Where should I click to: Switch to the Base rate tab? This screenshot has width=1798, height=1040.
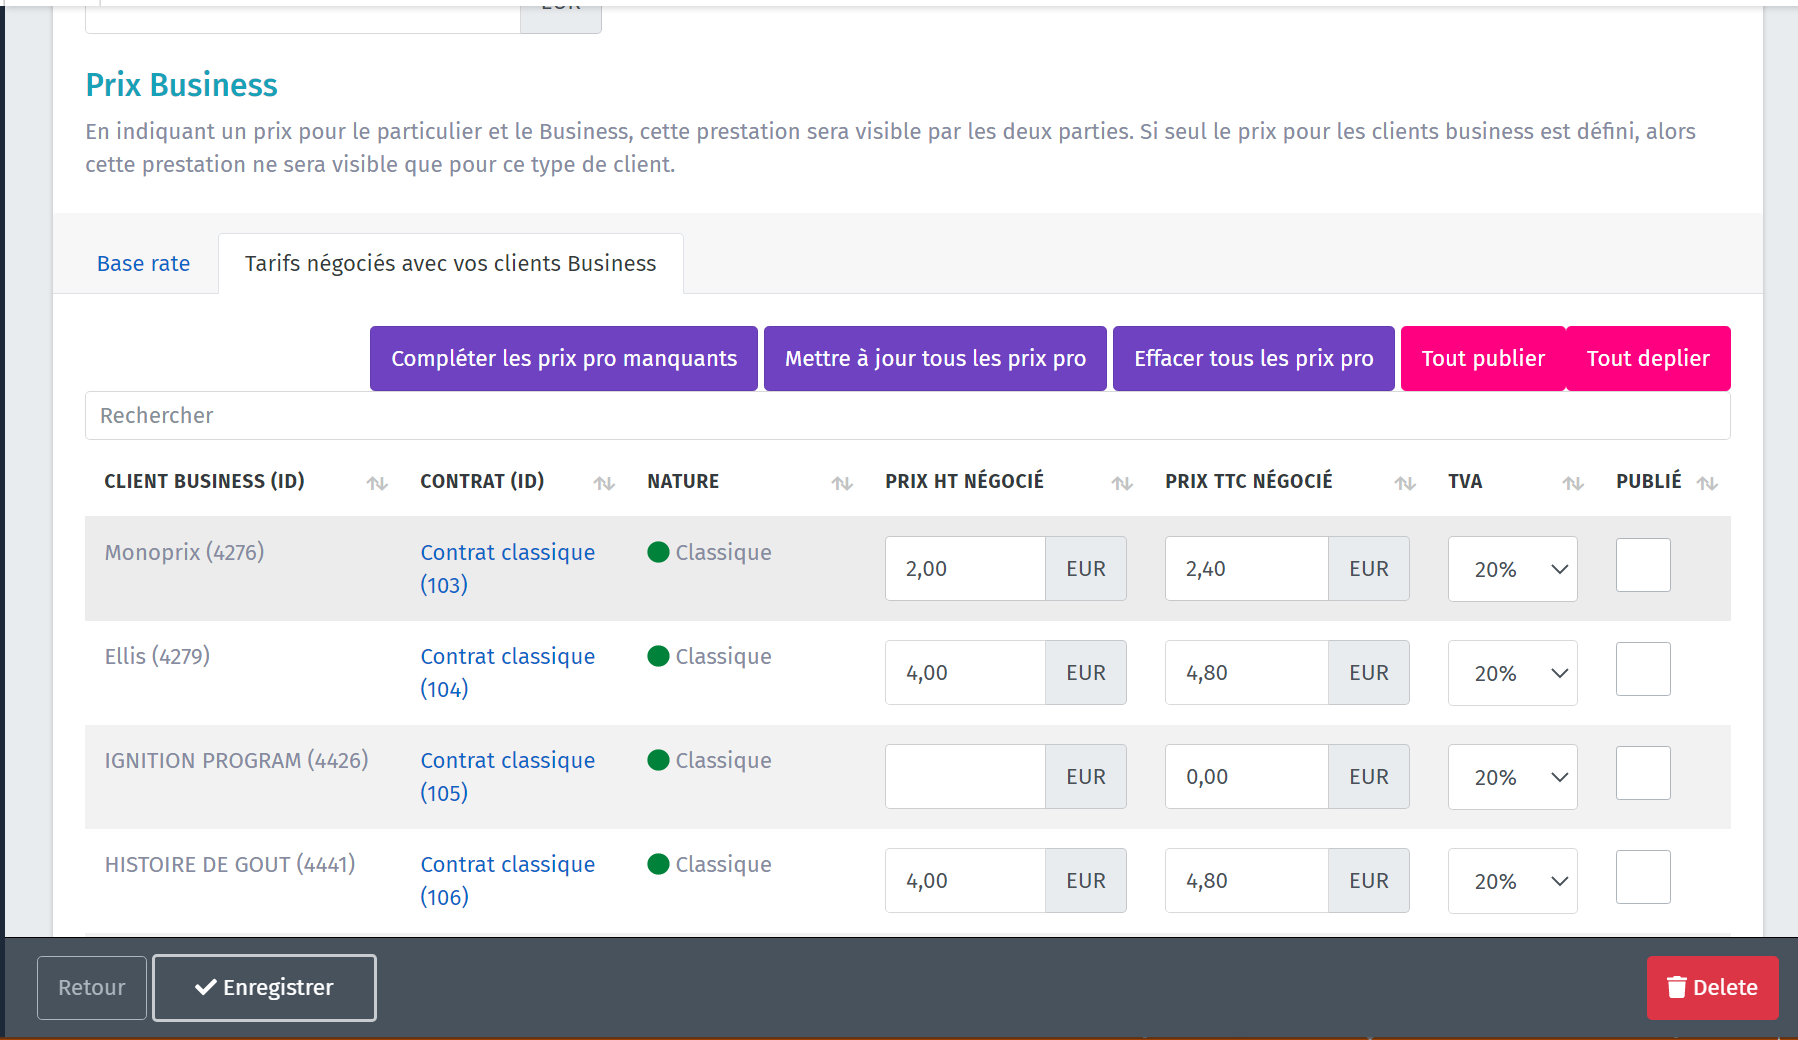143,264
